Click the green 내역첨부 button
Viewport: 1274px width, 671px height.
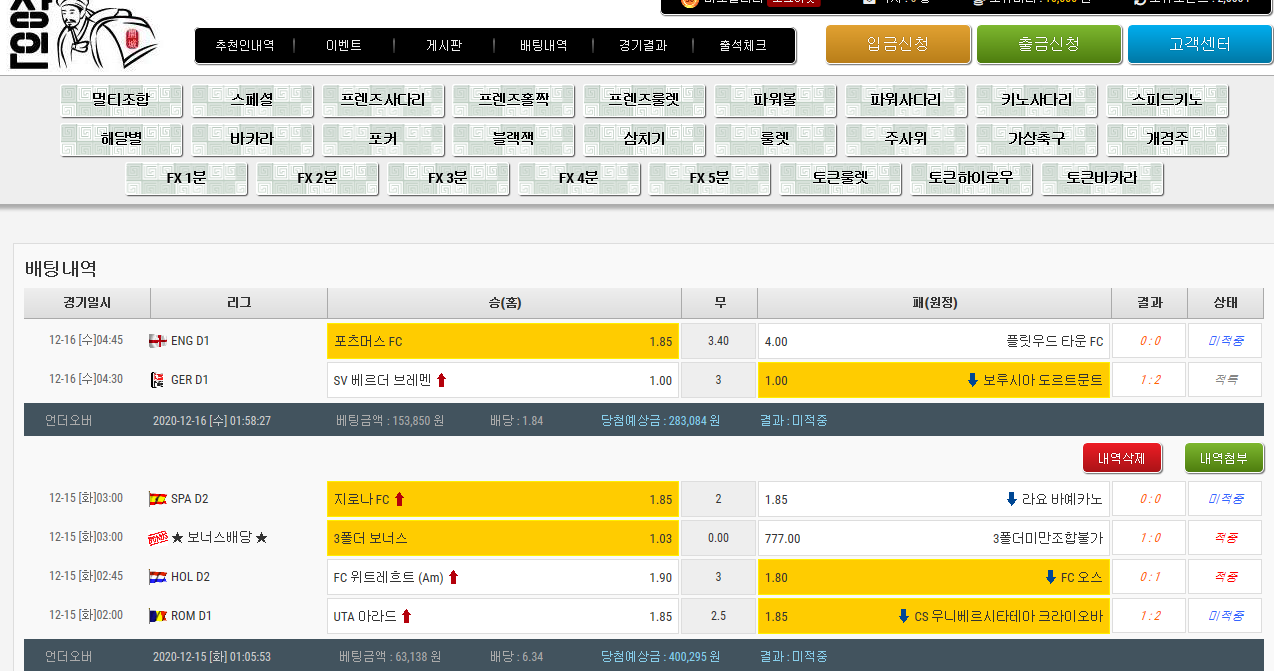tap(1223, 458)
